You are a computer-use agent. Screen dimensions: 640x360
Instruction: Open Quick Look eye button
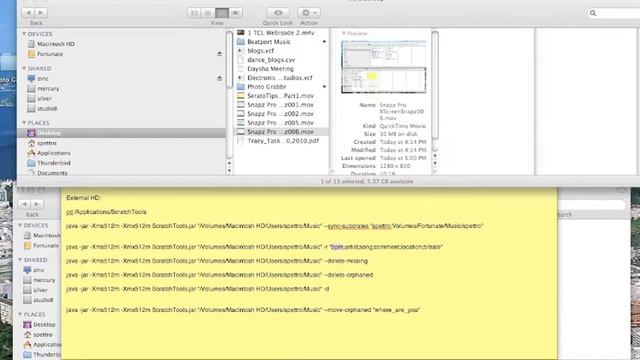pyautogui.click(x=278, y=13)
